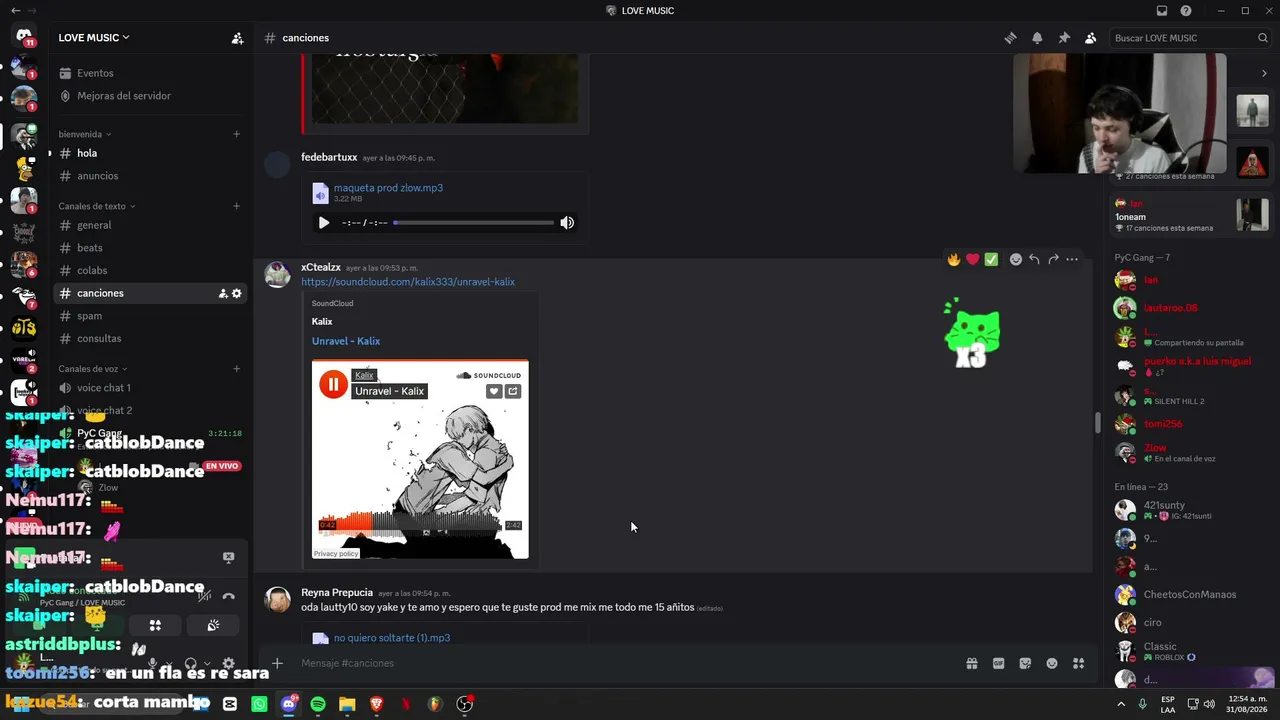Add heart reaction to xCtealzx message
1280x720 pixels.
[972, 259]
